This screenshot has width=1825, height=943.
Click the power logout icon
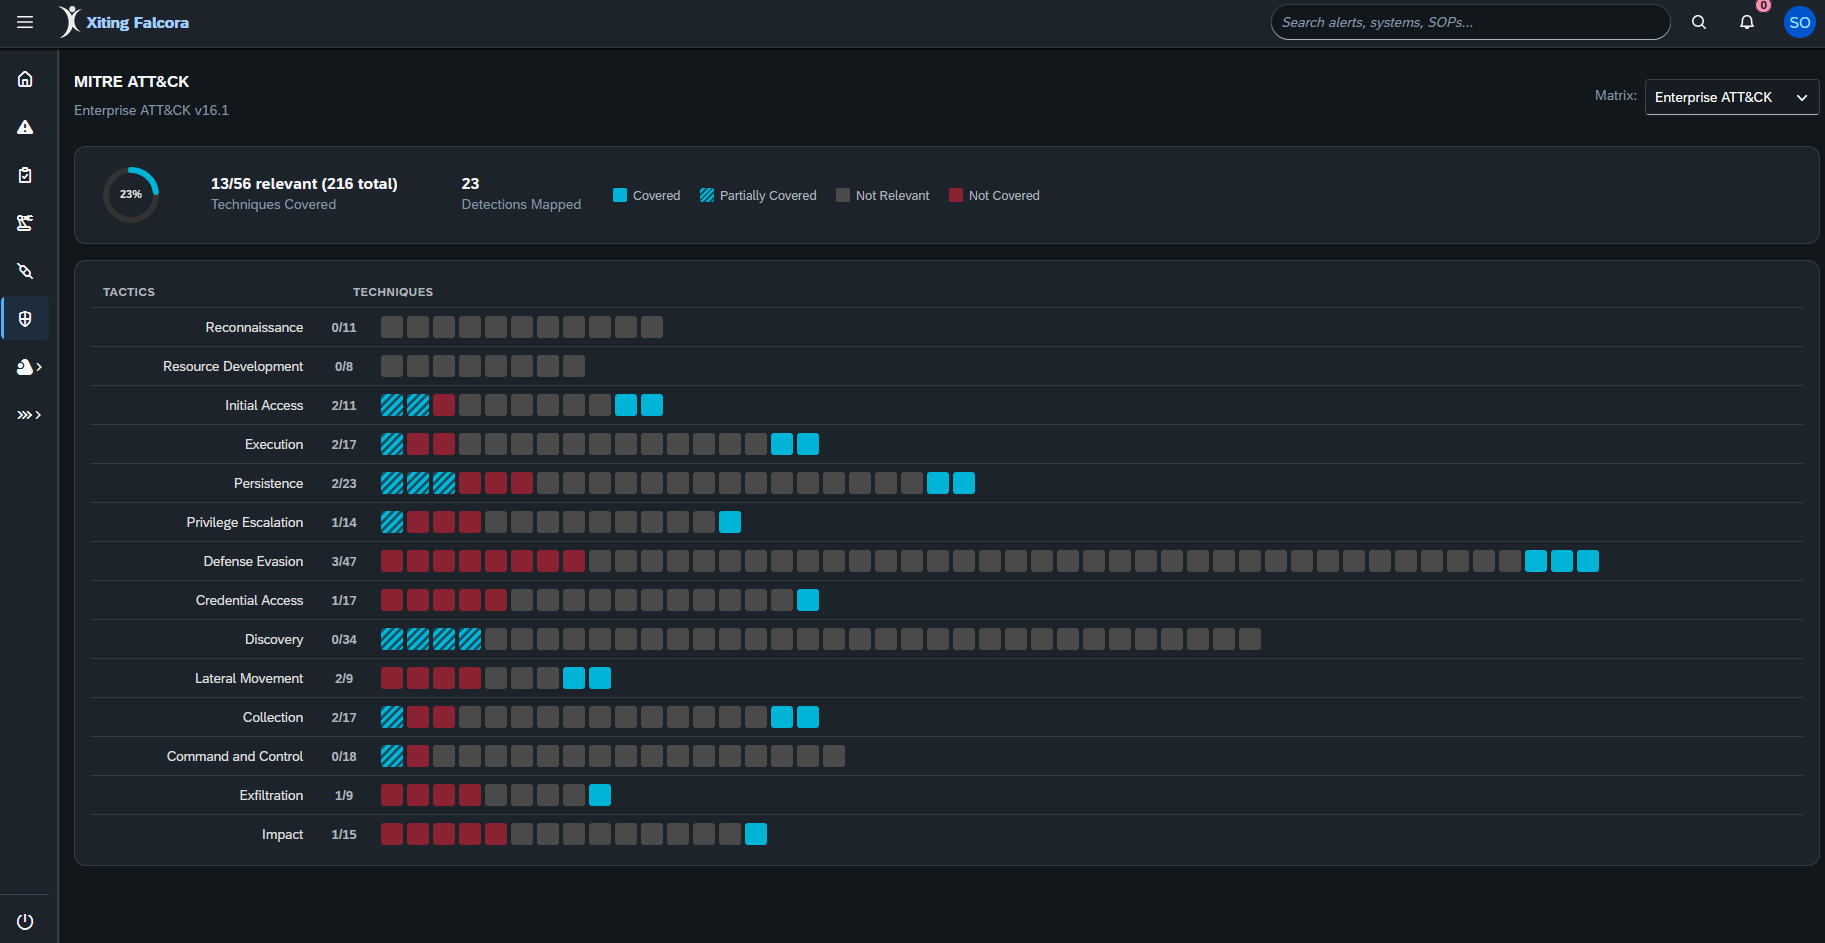(25, 922)
